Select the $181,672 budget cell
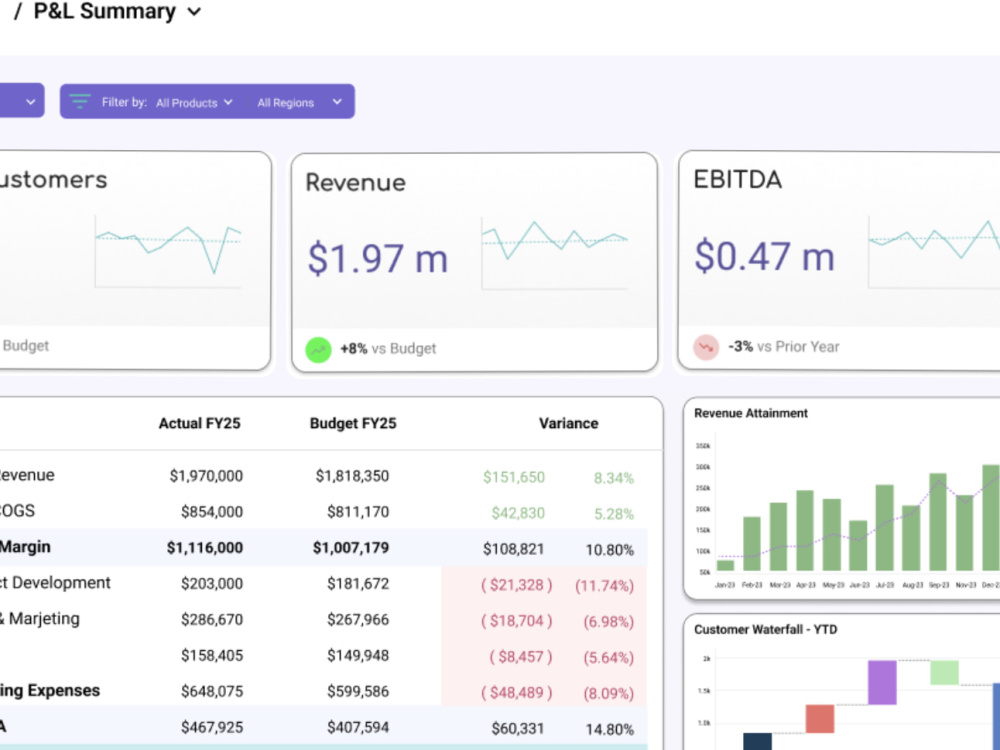The height and width of the screenshot is (750, 1000). pyautogui.click(x=358, y=584)
